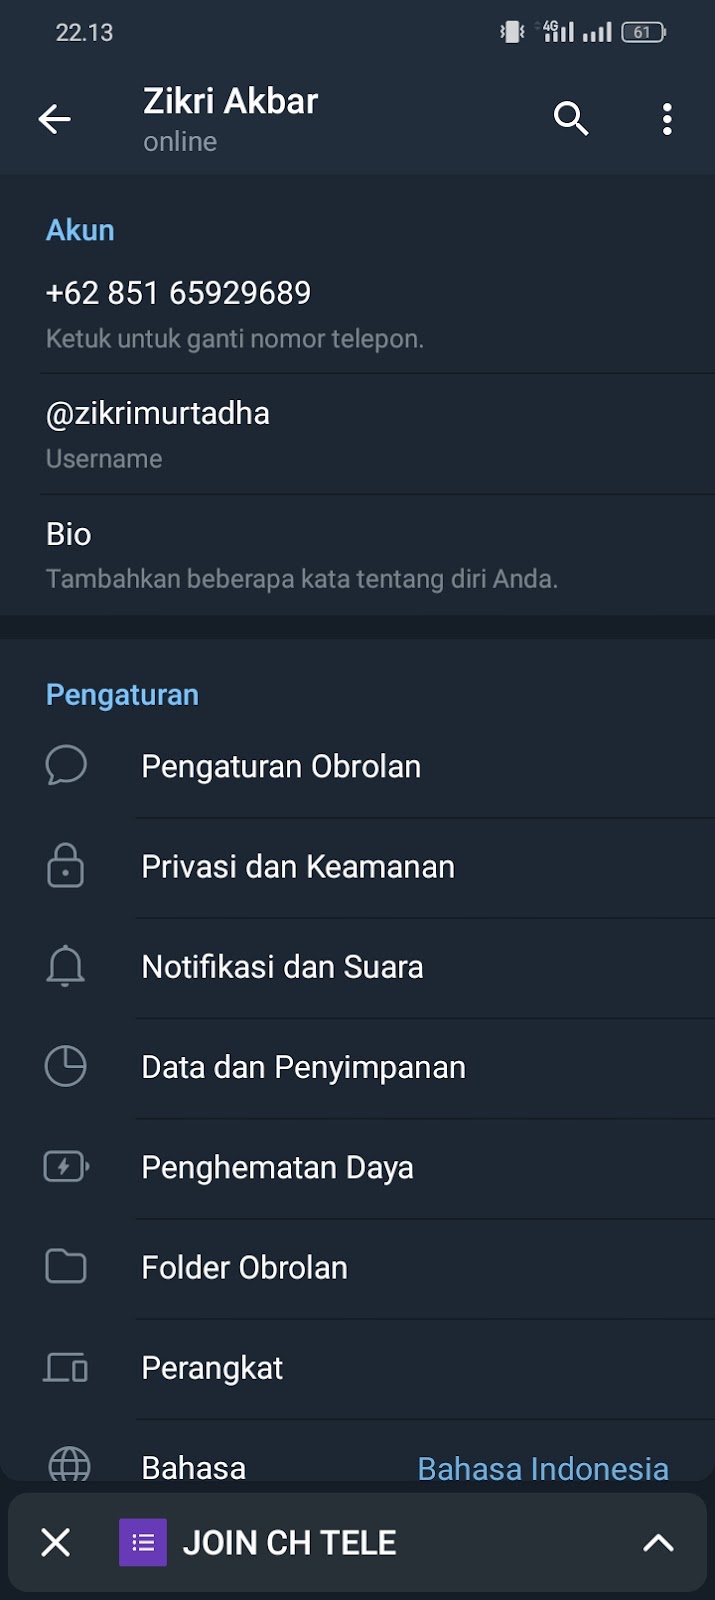Tap phone number +62 851 65929689
Screen dimensions: 715x1600
(179, 293)
